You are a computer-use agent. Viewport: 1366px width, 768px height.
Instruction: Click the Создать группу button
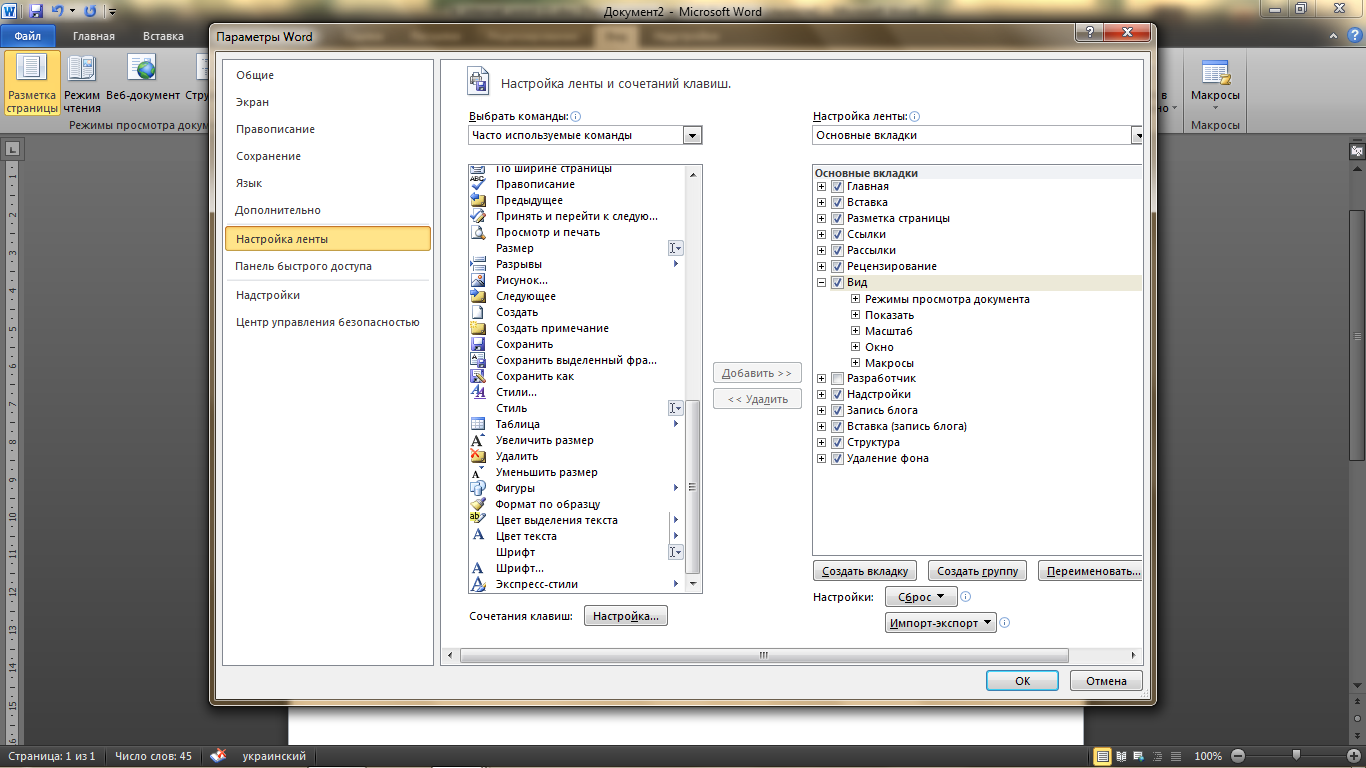coord(978,571)
